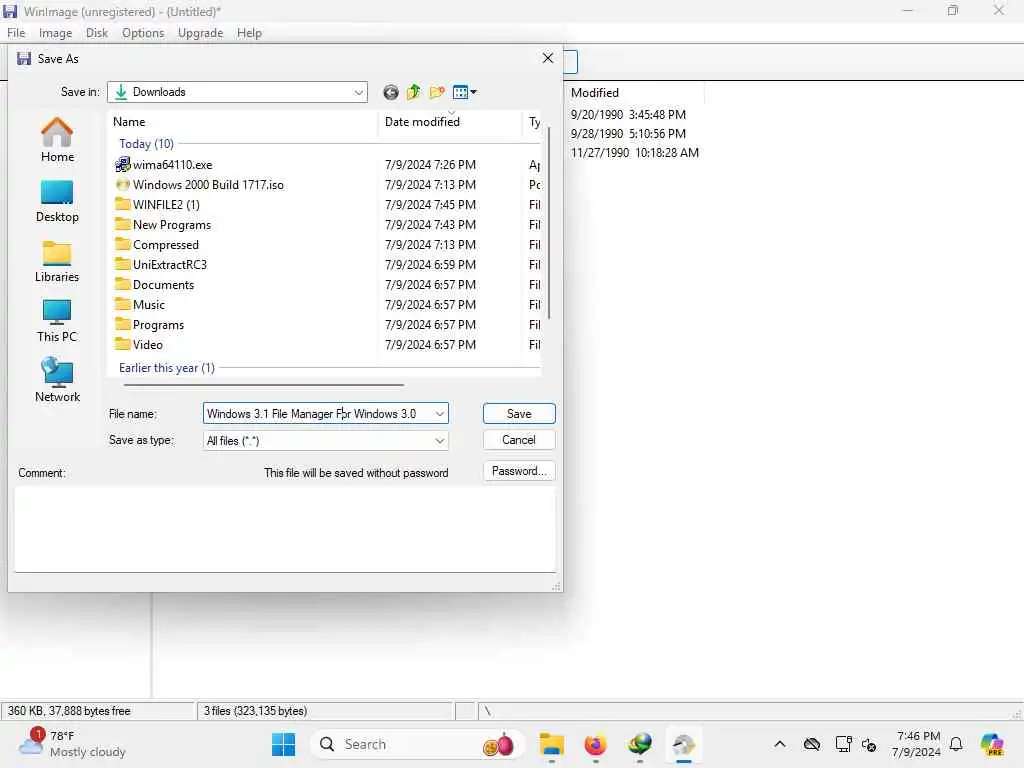Open Firefox from the taskbar
Screen dimensions: 1024x768
(x=596, y=744)
